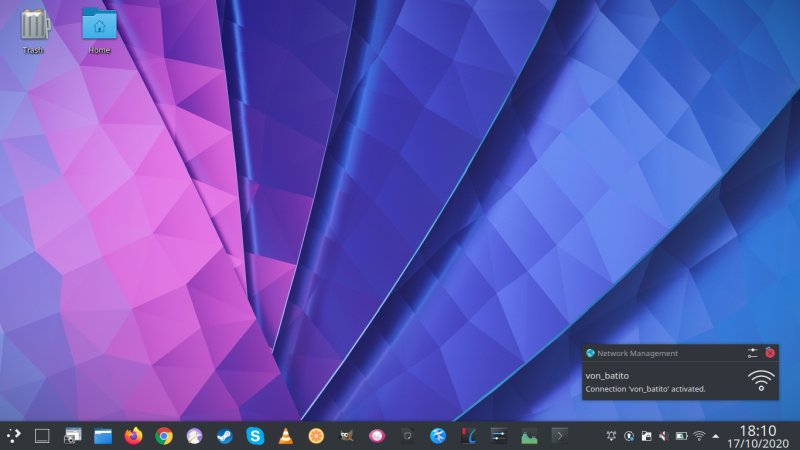Click the Wi-Fi icon in notification
Screen dimensions: 800x450
click(761, 381)
